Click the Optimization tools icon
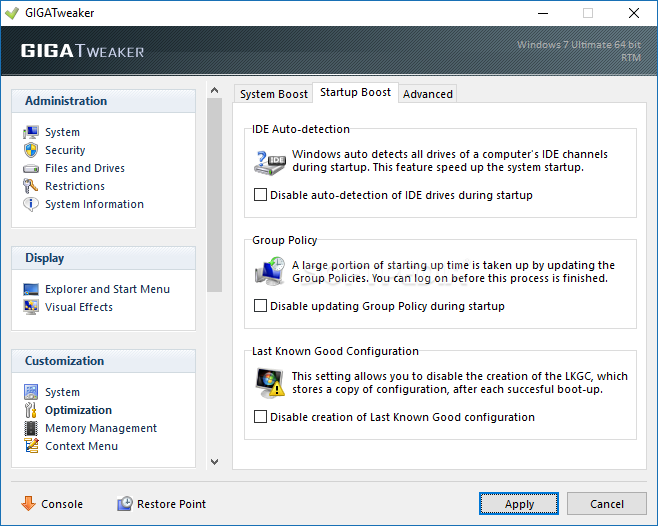 31,410
